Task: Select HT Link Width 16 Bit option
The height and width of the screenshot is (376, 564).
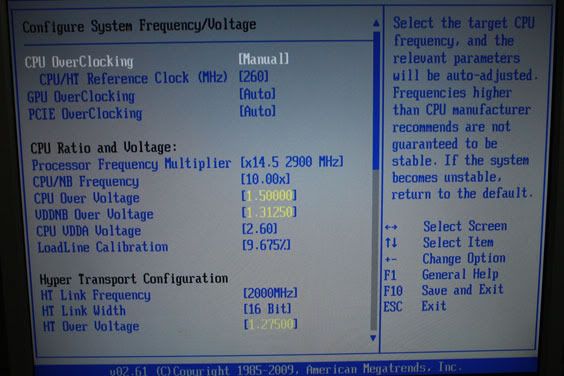Action: [x=267, y=309]
